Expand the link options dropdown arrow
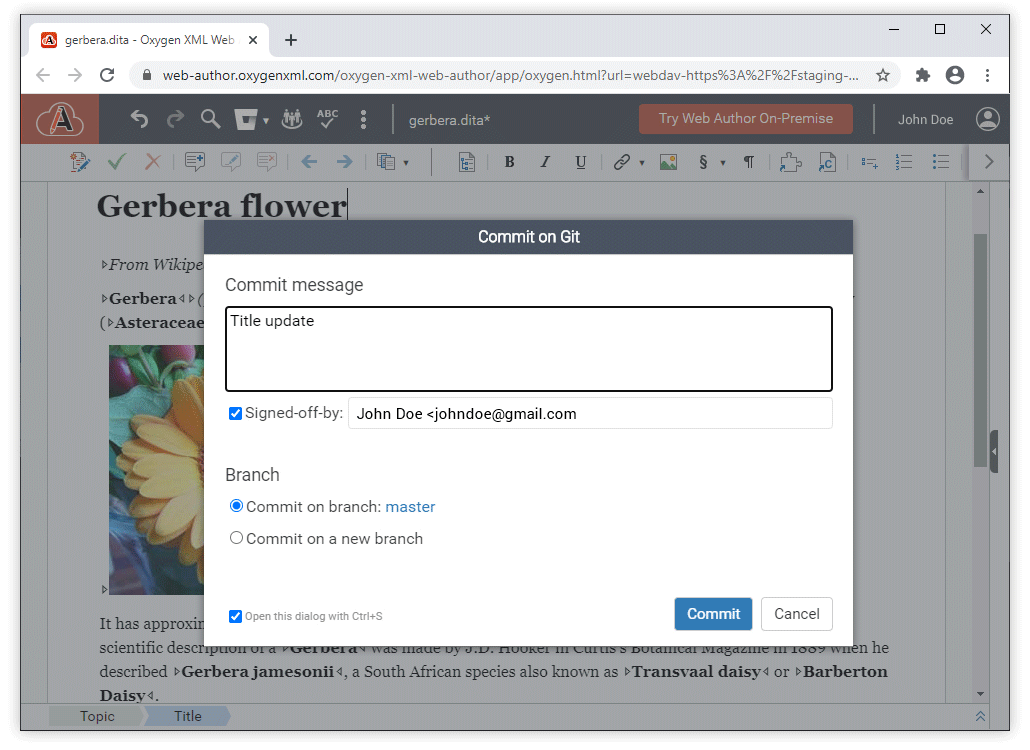1030x750 pixels. pos(642,163)
